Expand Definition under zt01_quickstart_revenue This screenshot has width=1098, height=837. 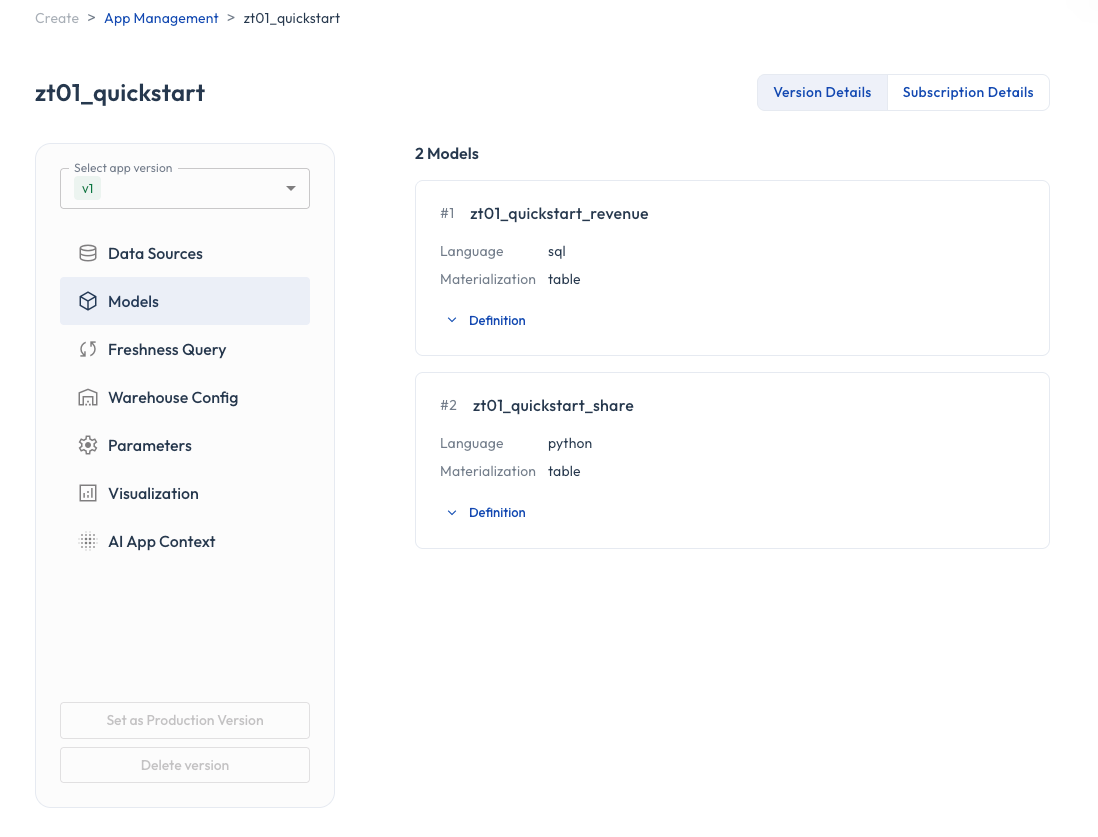coord(486,321)
